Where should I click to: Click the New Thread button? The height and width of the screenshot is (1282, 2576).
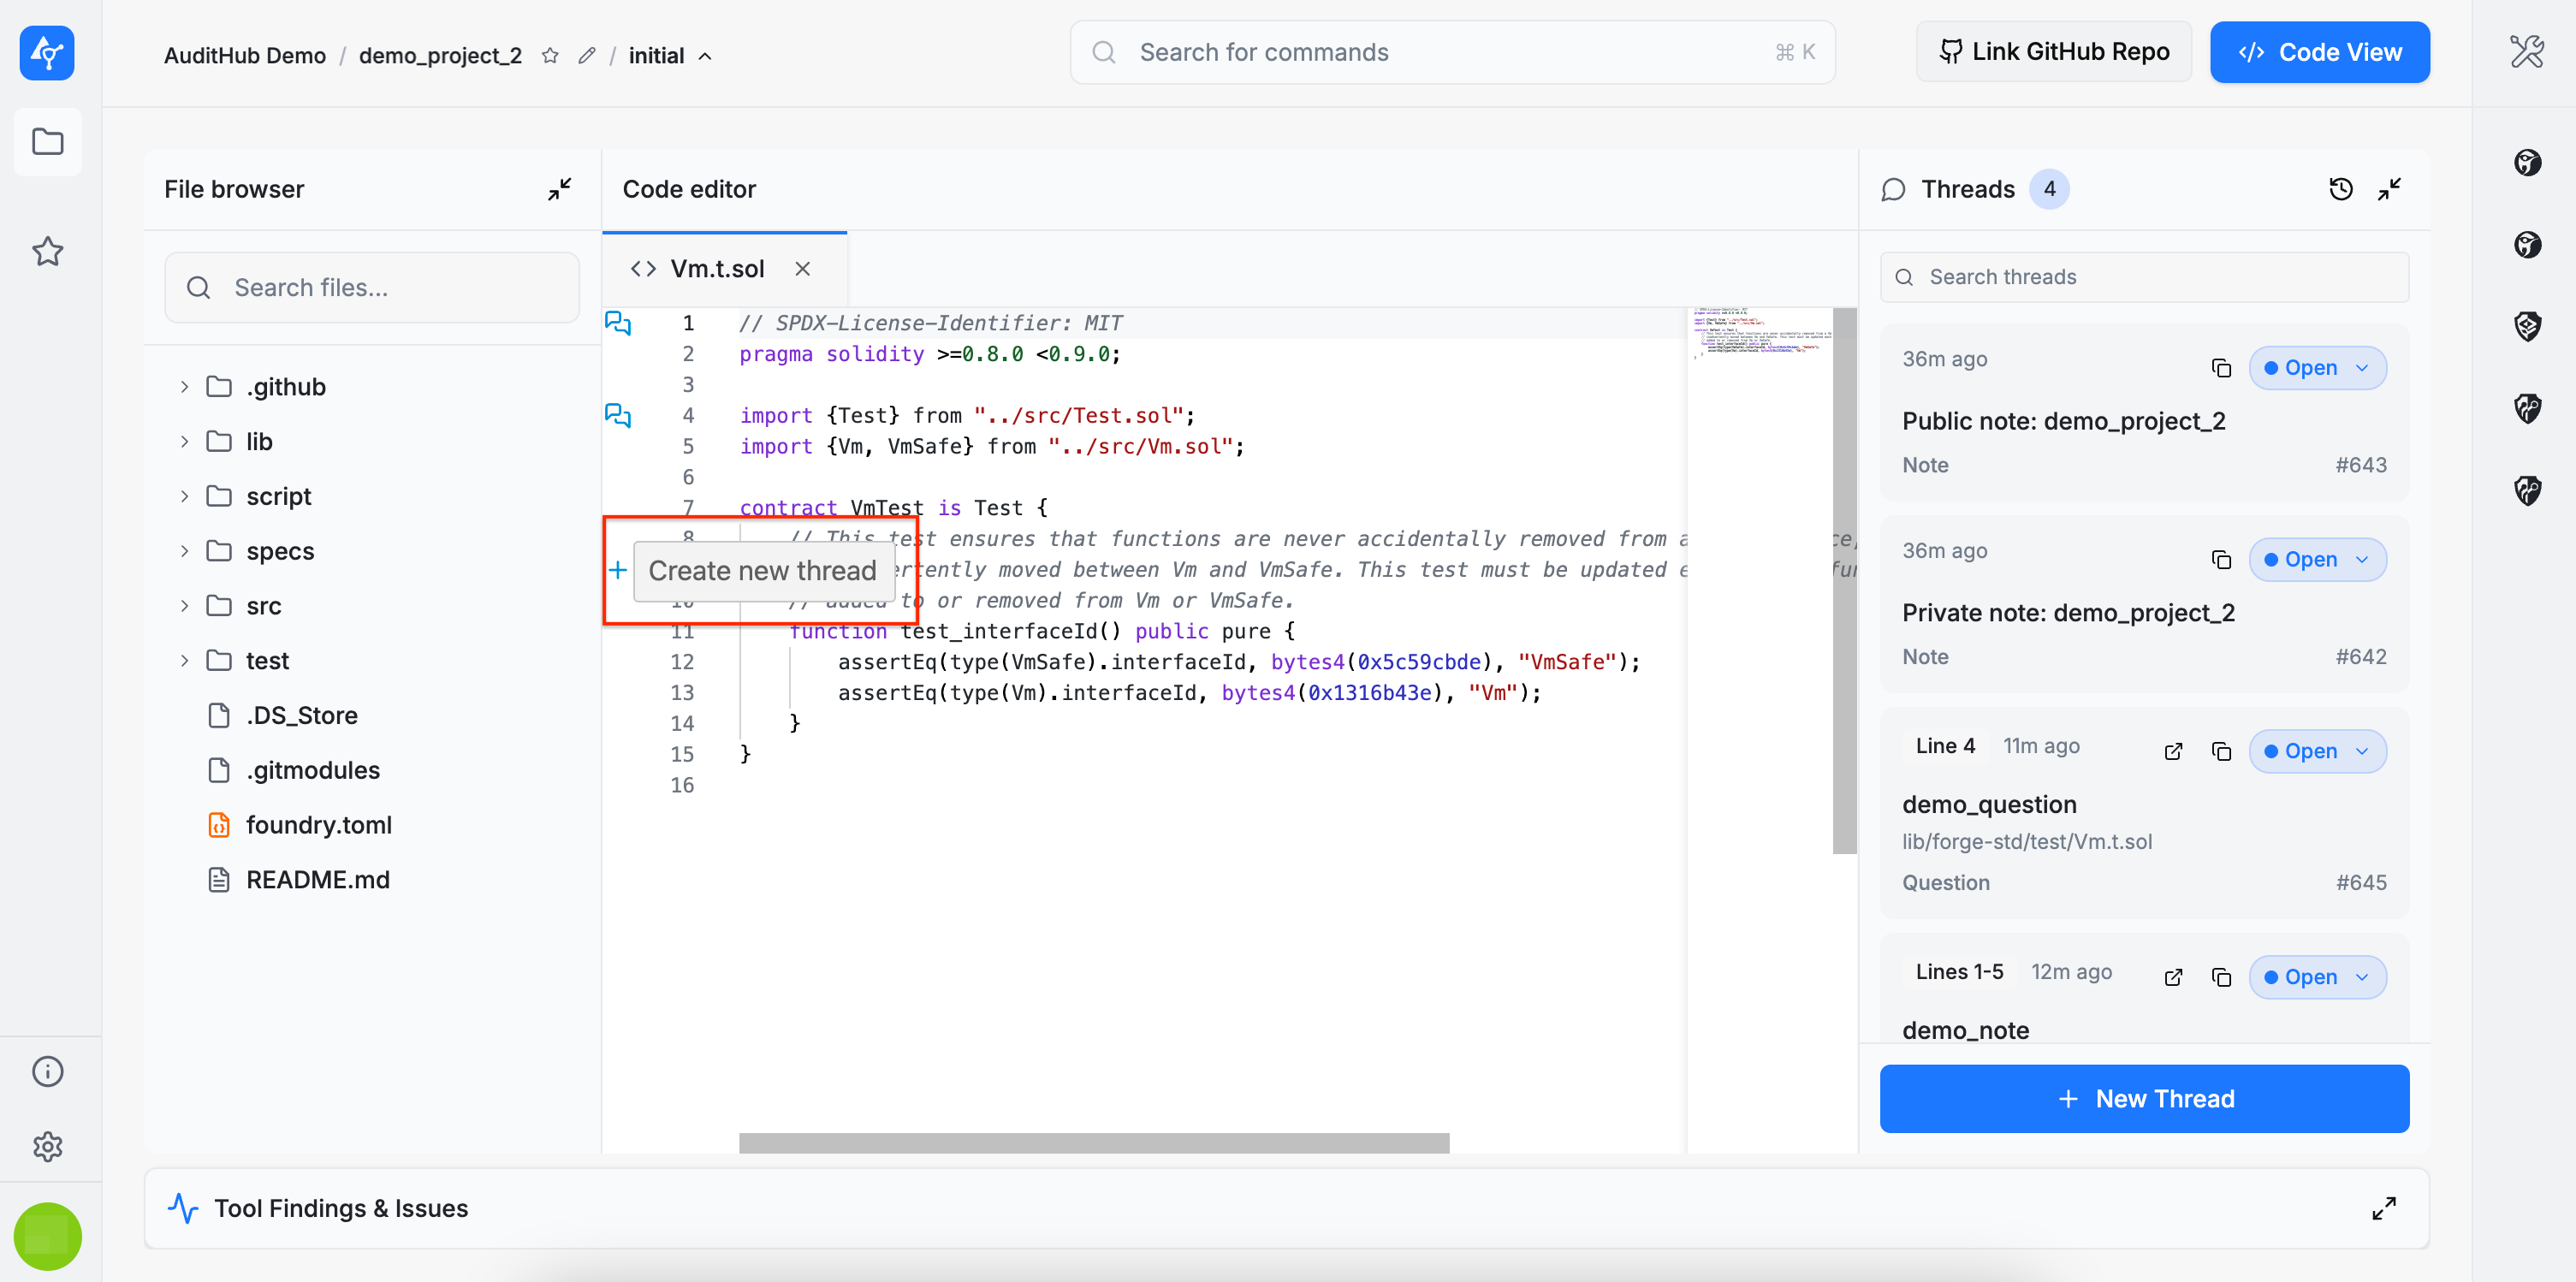pyautogui.click(x=2144, y=1098)
